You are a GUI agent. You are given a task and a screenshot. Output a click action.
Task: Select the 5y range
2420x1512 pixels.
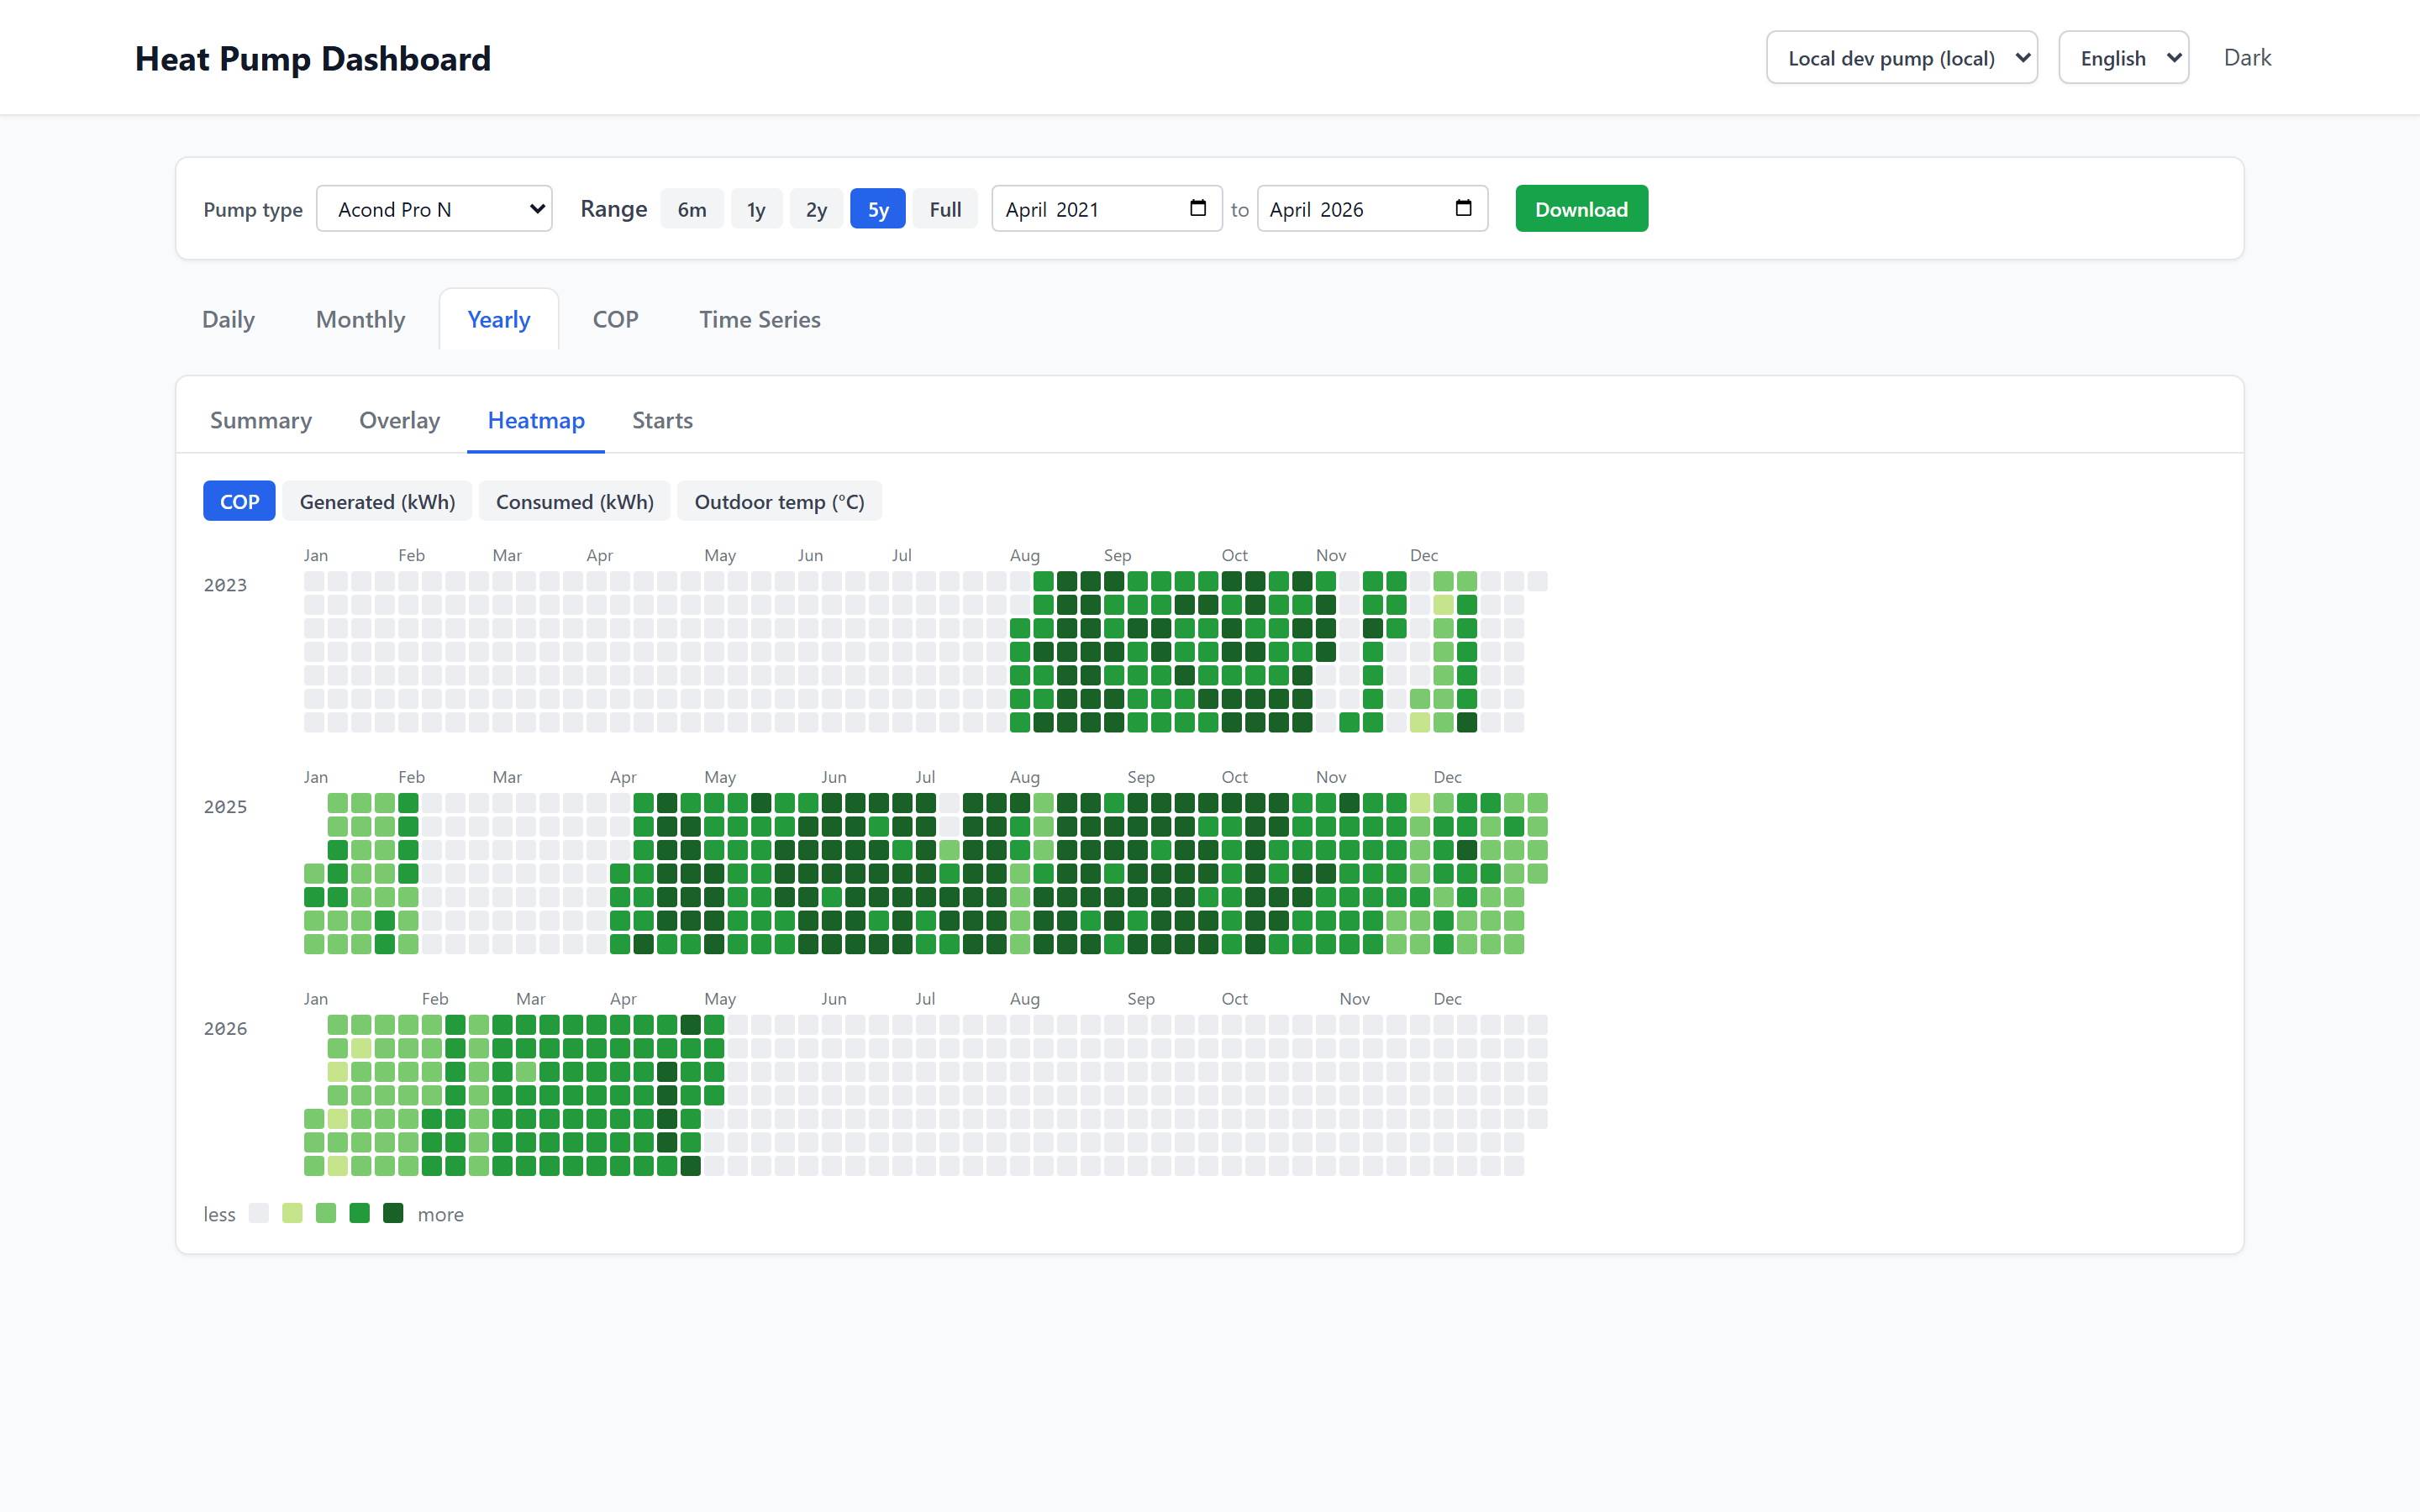[878, 209]
